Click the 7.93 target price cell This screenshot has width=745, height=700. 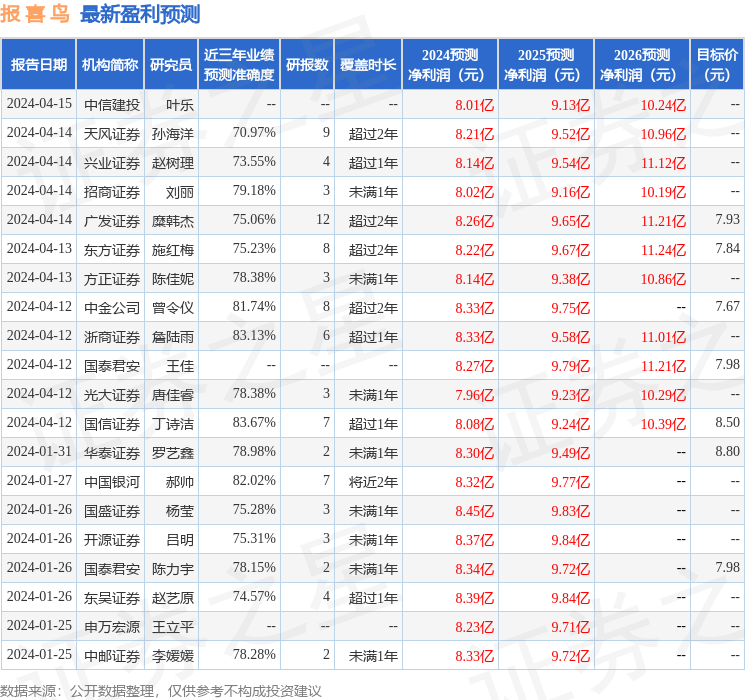727,219
